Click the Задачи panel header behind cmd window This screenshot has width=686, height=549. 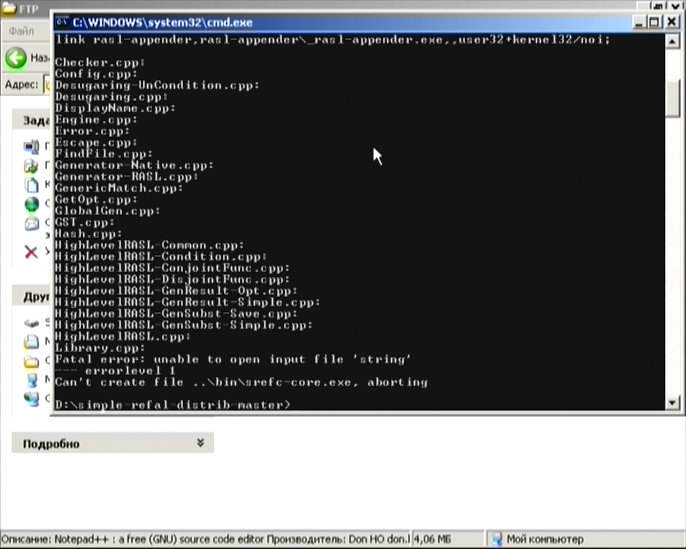(x=32, y=120)
